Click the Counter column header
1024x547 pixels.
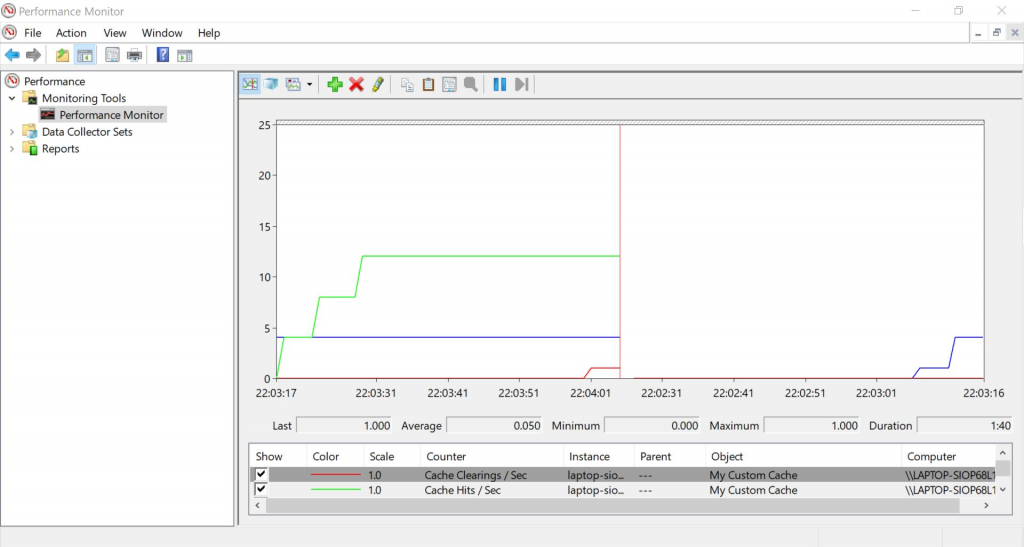pos(446,456)
